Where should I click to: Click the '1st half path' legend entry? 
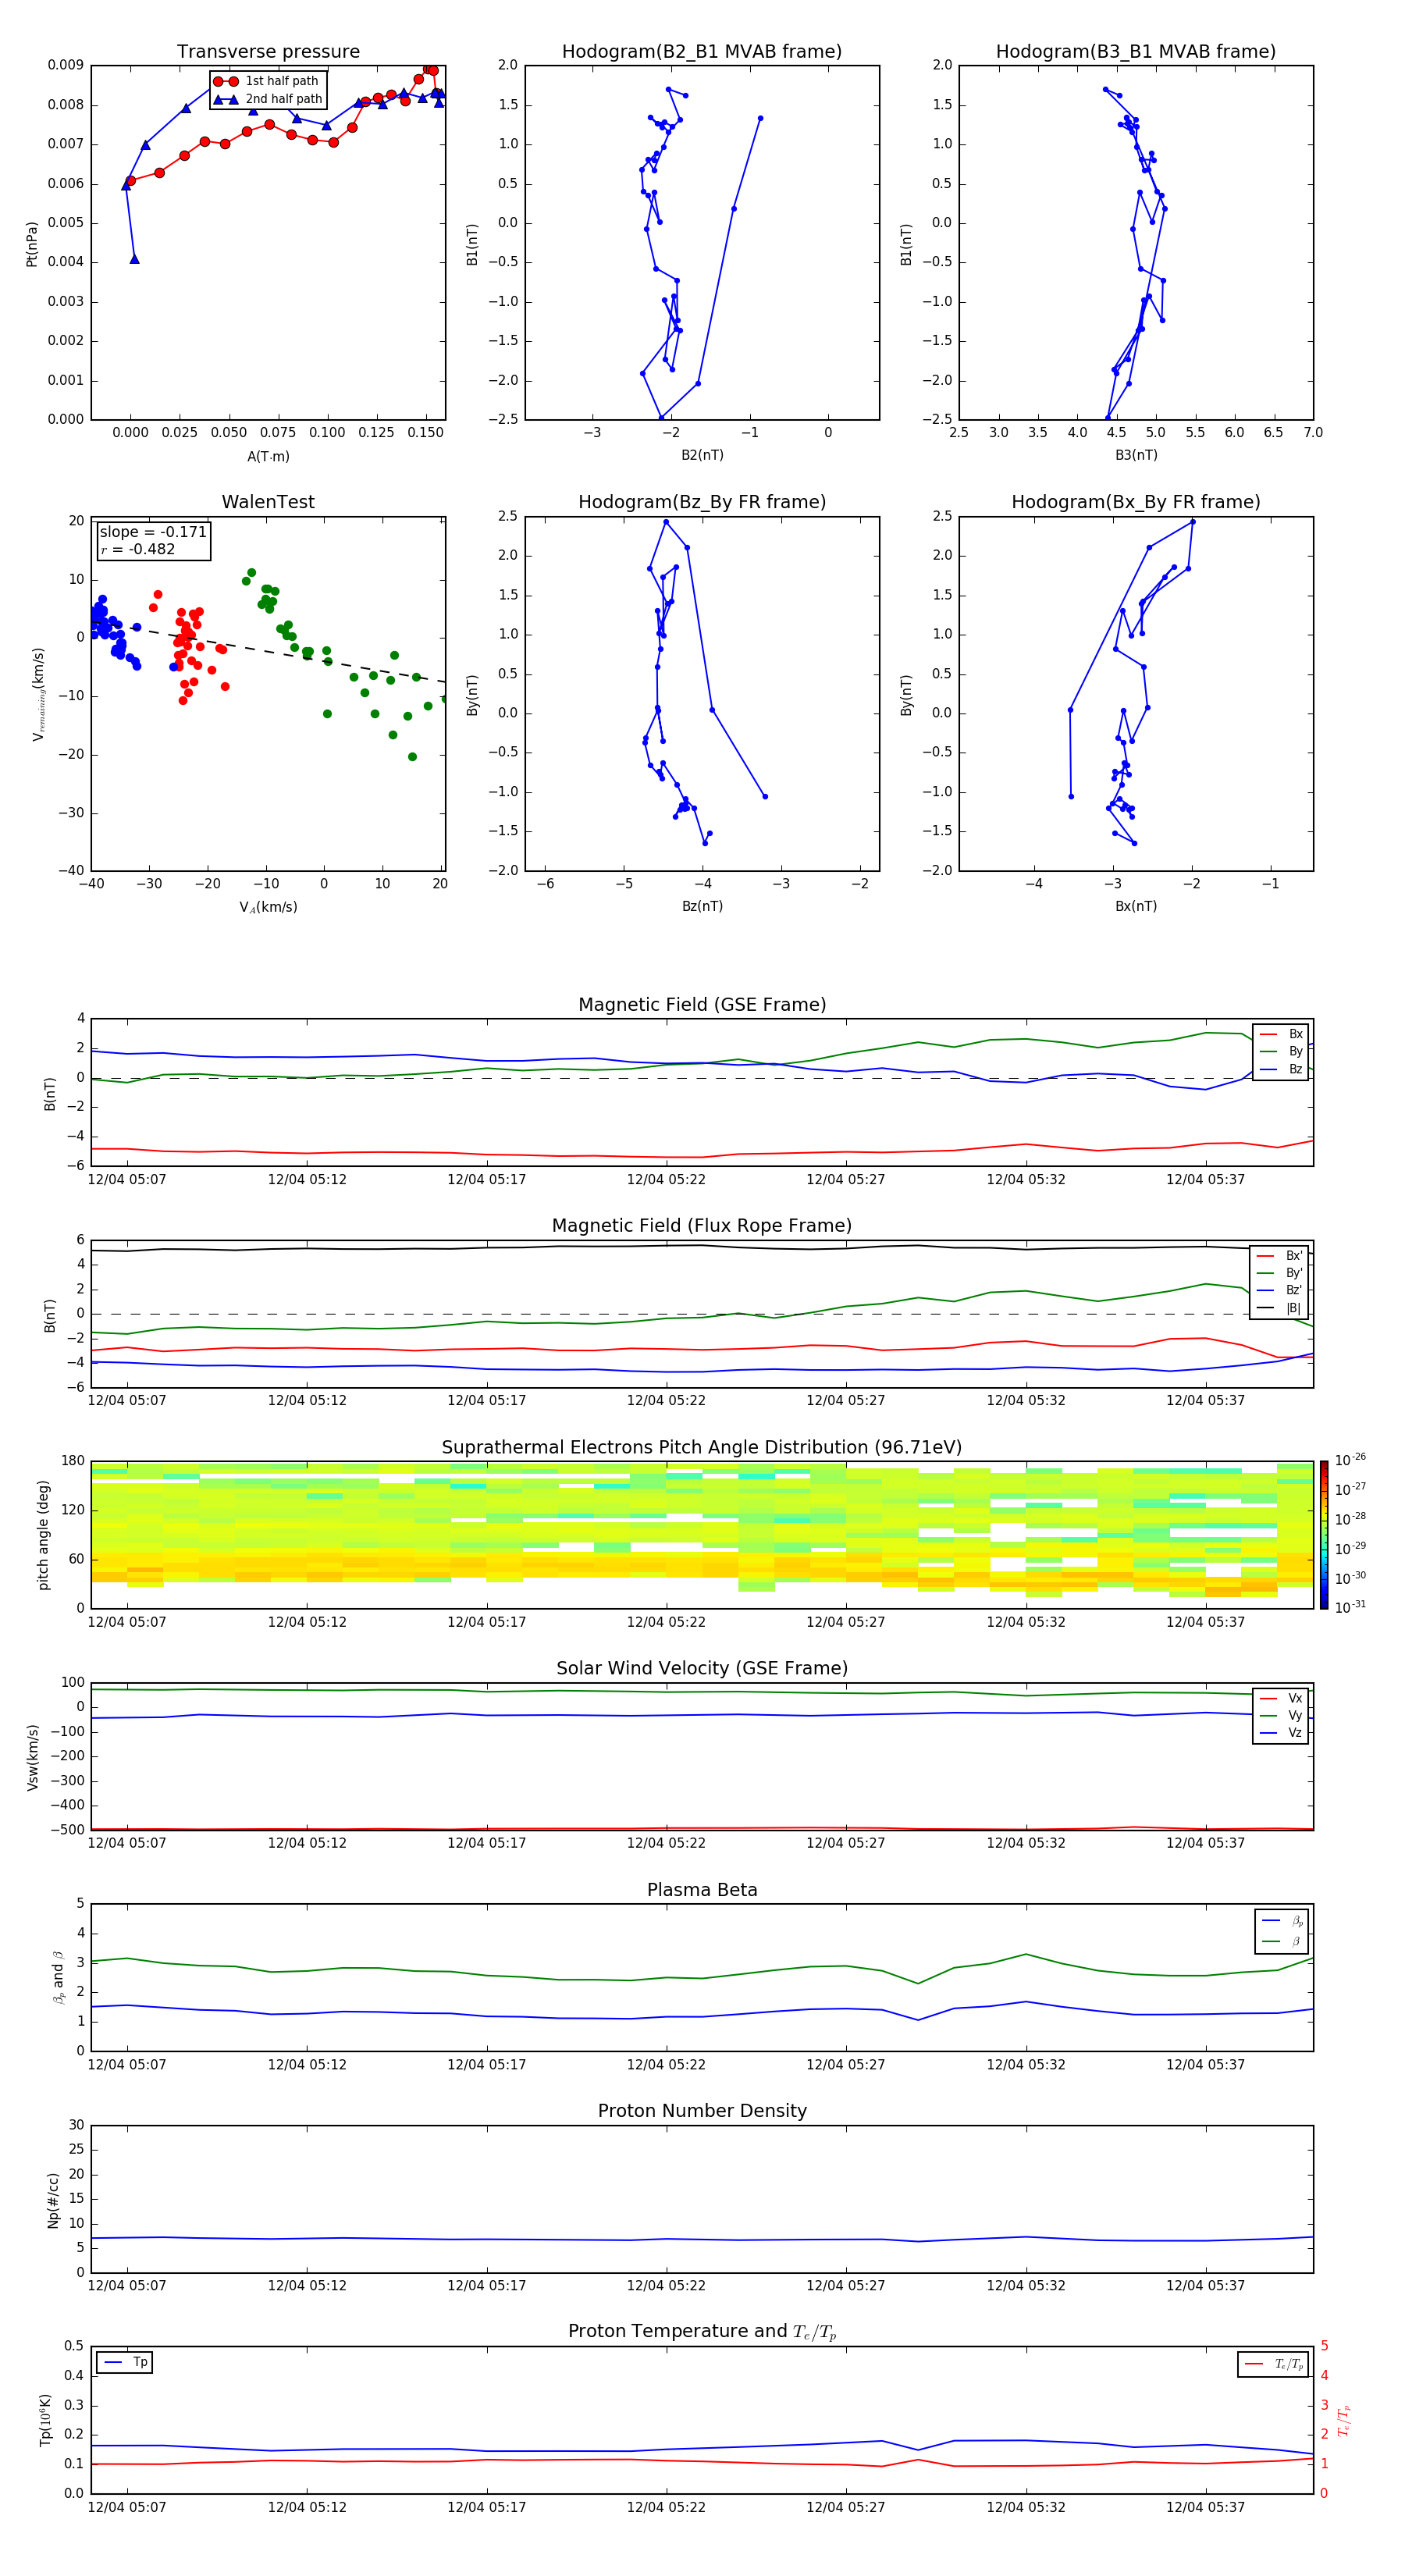[266, 81]
